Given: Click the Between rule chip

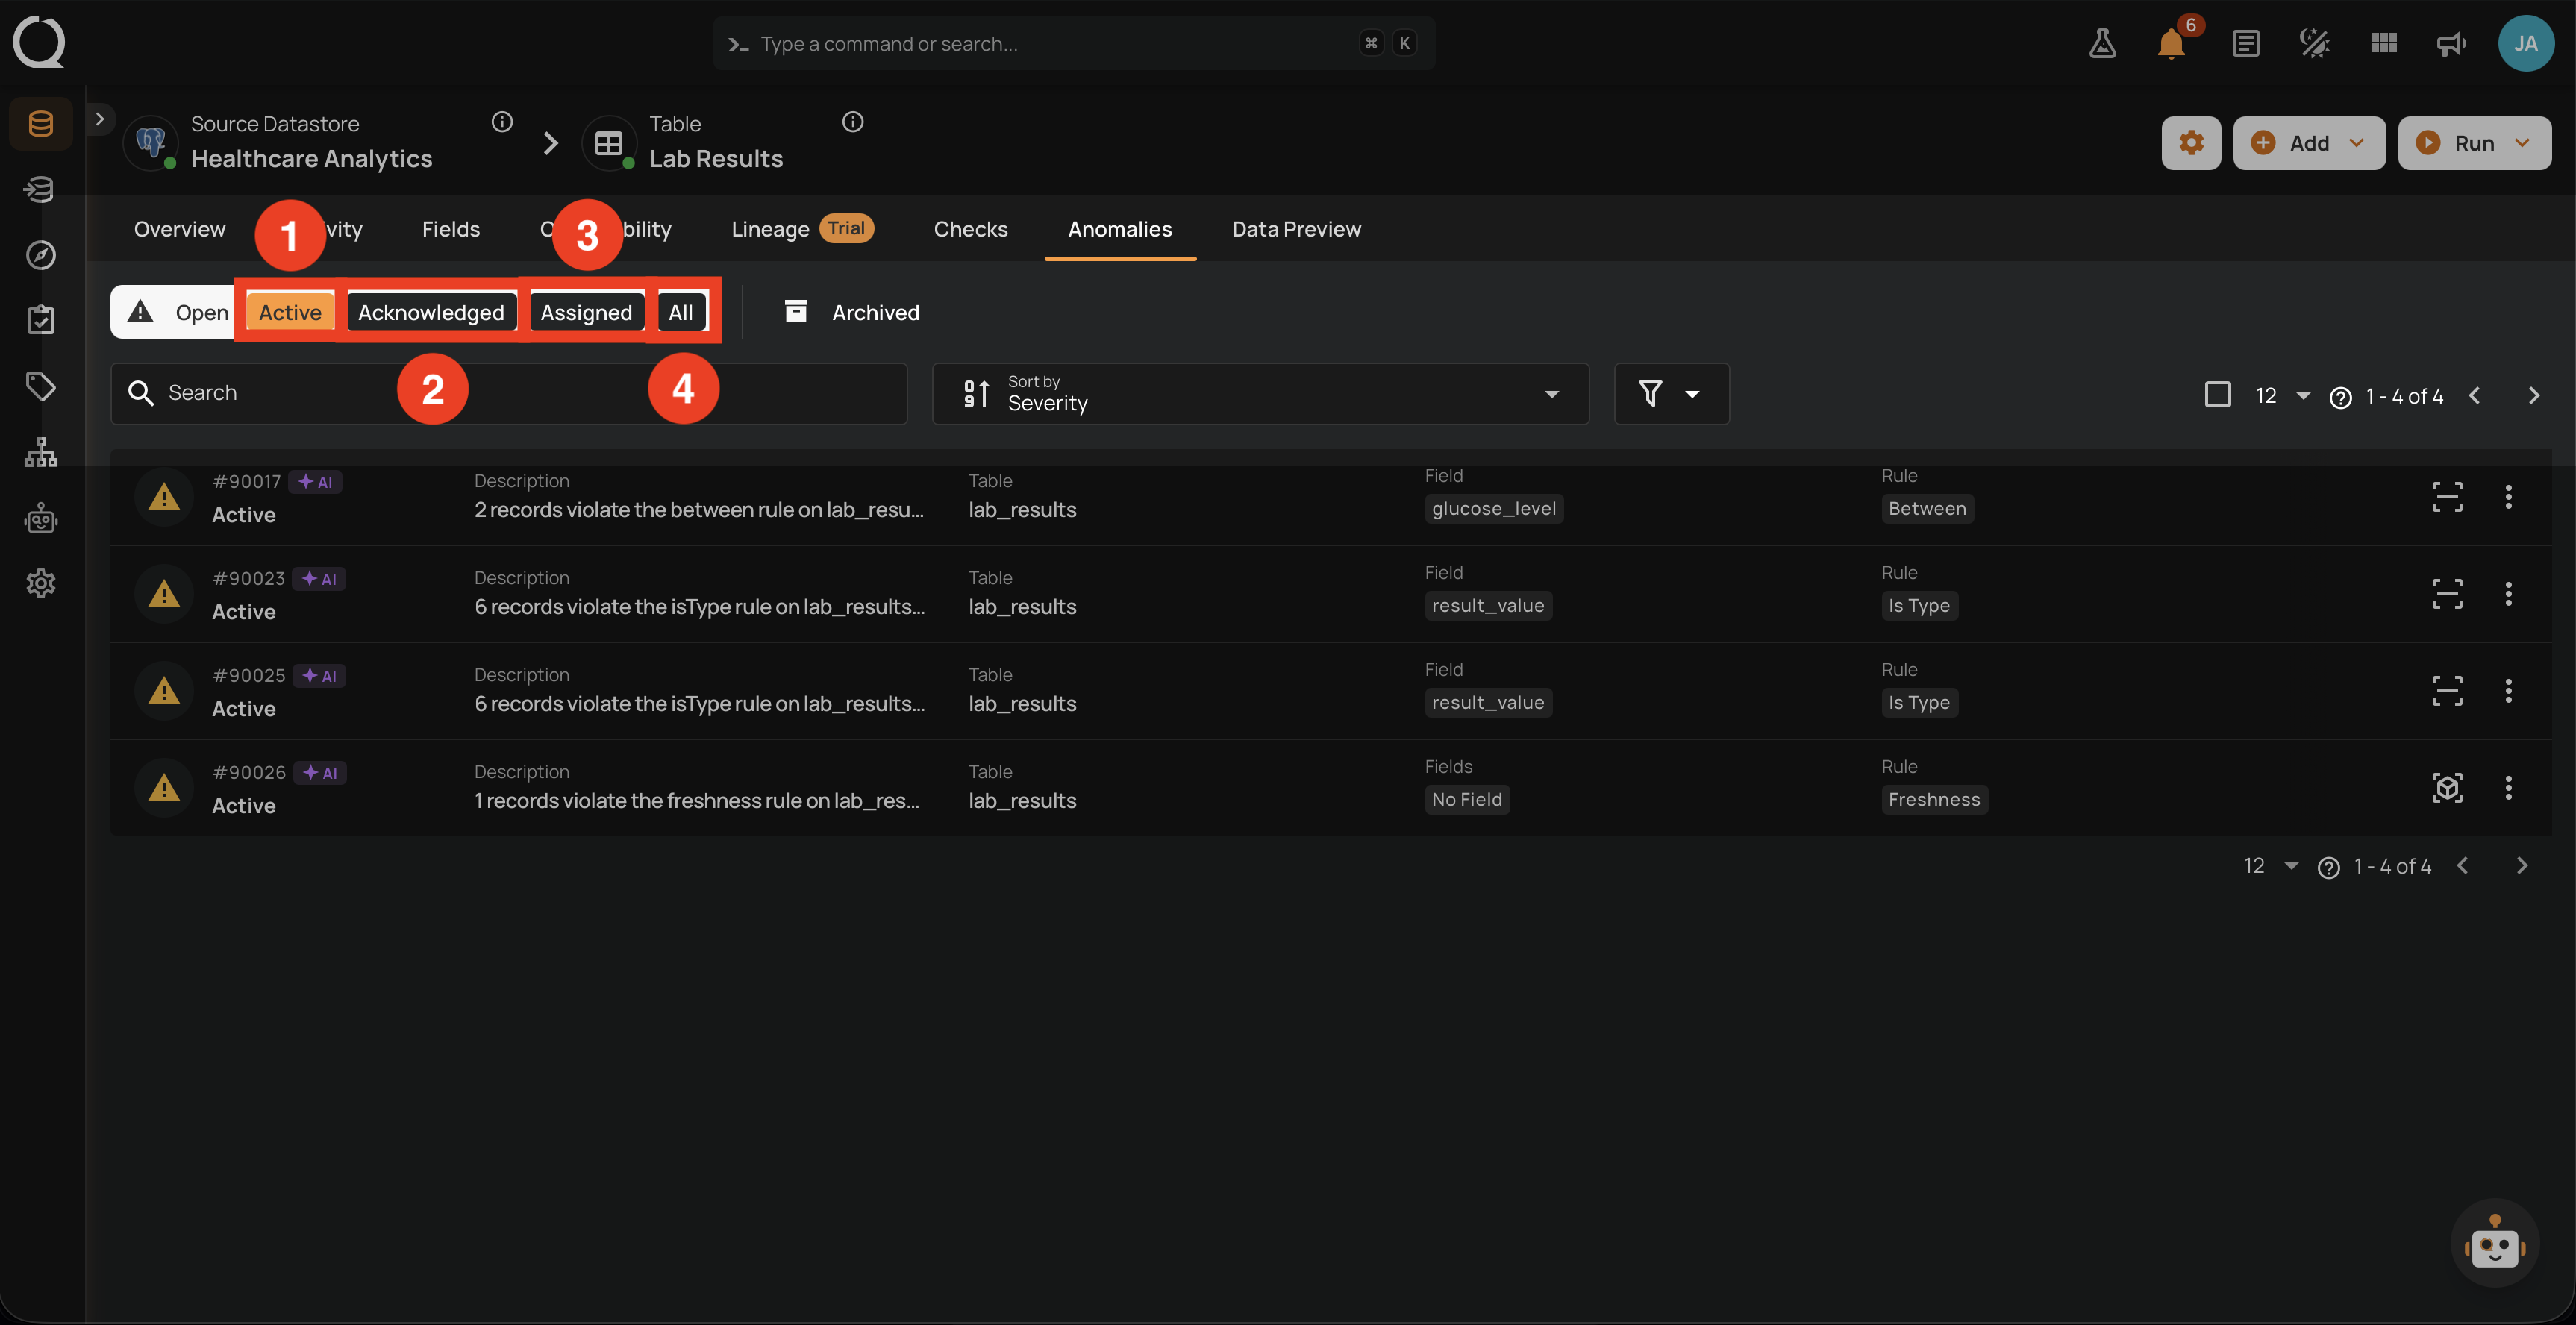Looking at the screenshot, I should pyautogui.click(x=1927, y=508).
